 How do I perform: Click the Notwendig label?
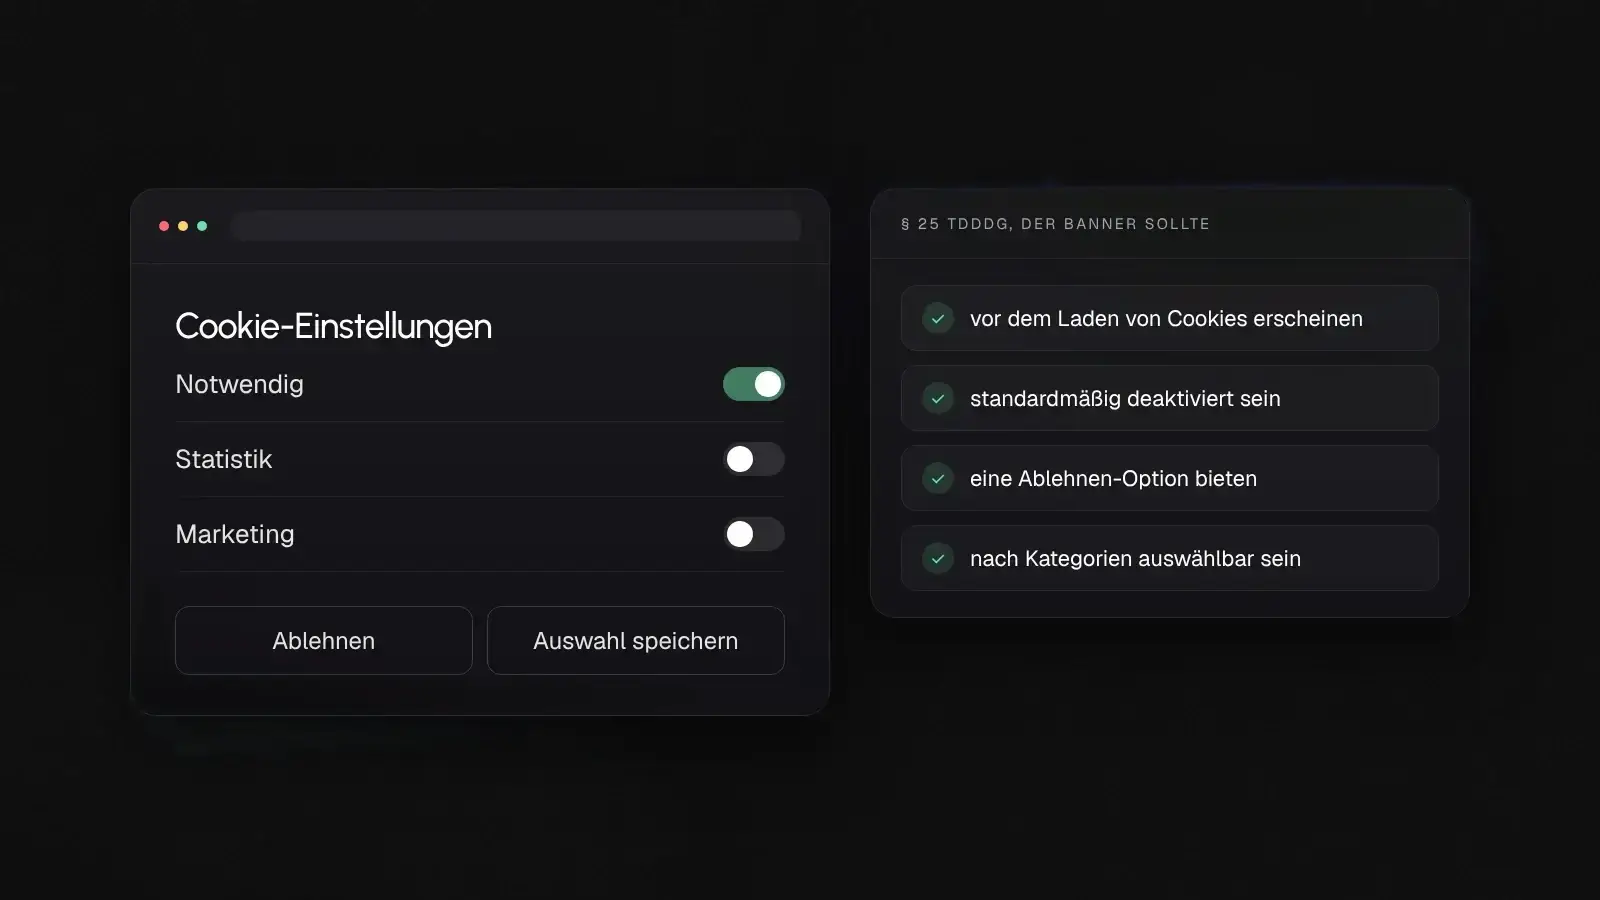(x=239, y=385)
